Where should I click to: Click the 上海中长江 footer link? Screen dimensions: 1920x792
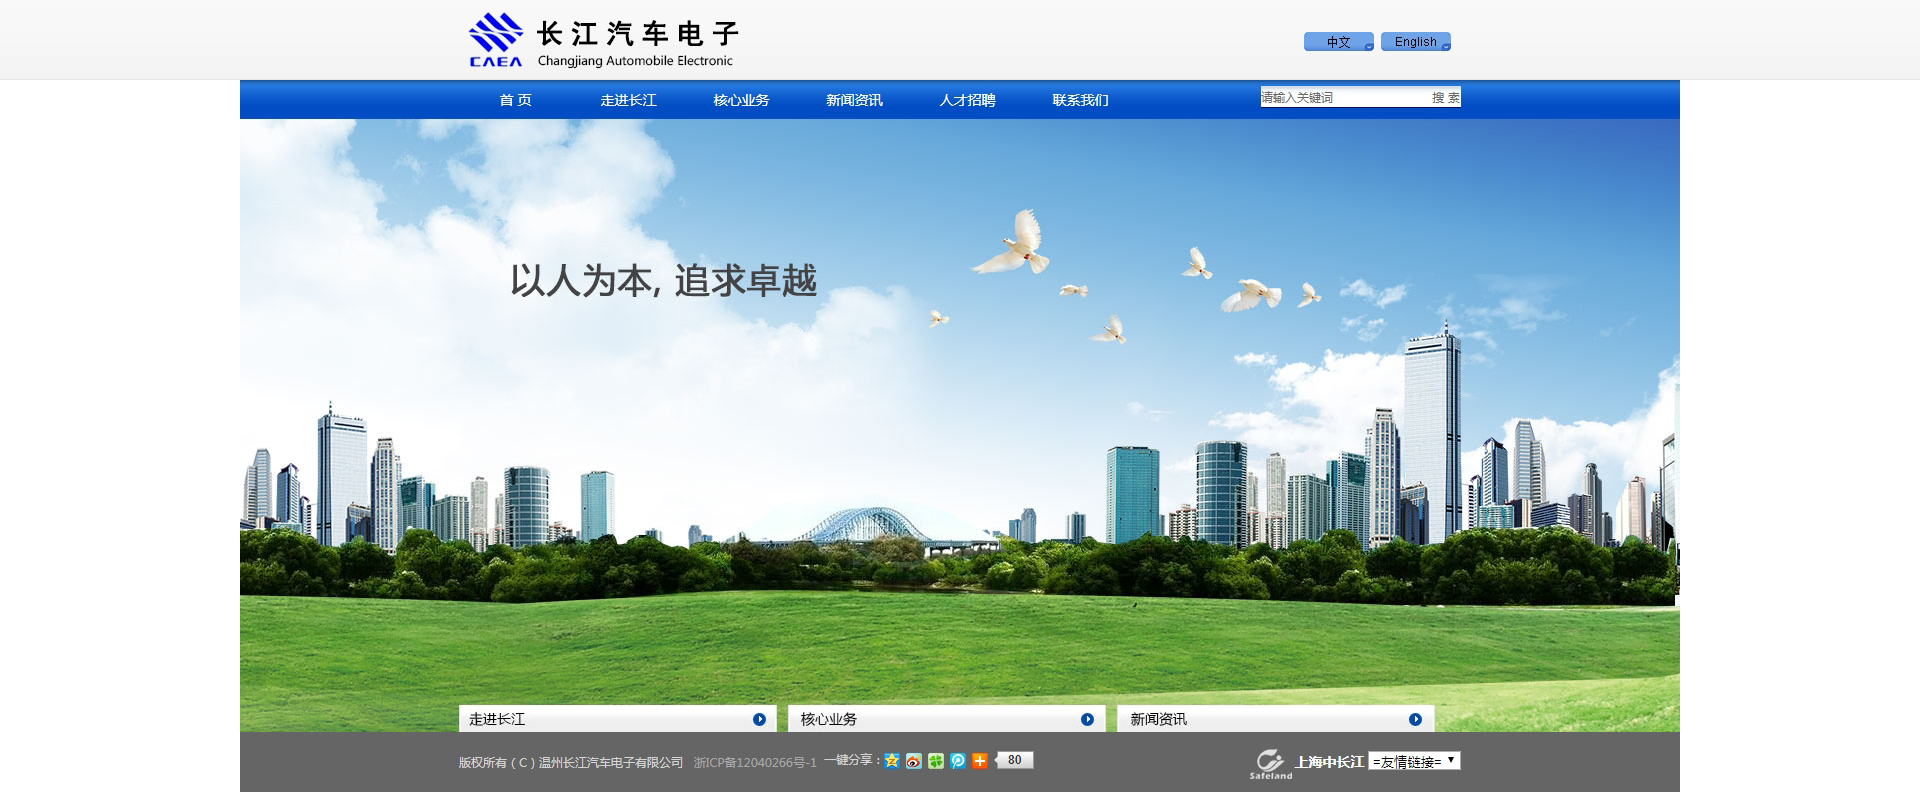[x=1329, y=762]
